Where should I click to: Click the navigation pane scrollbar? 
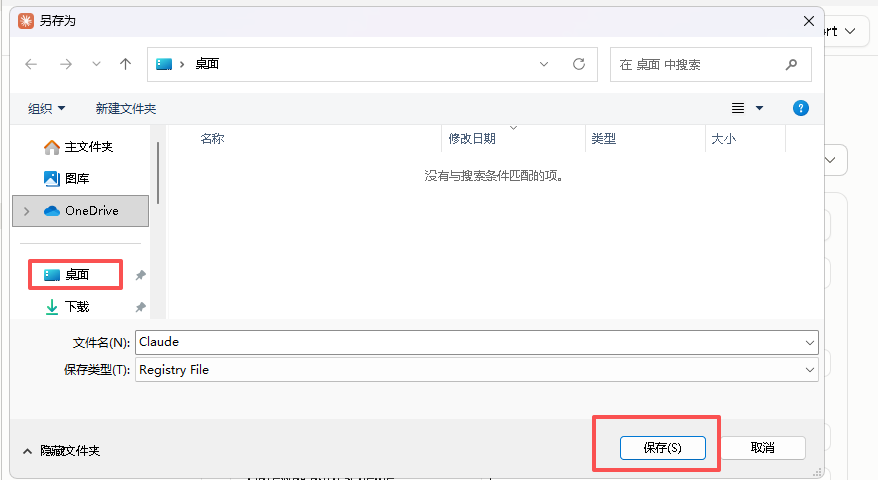pyautogui.click(x=158, y=173)
